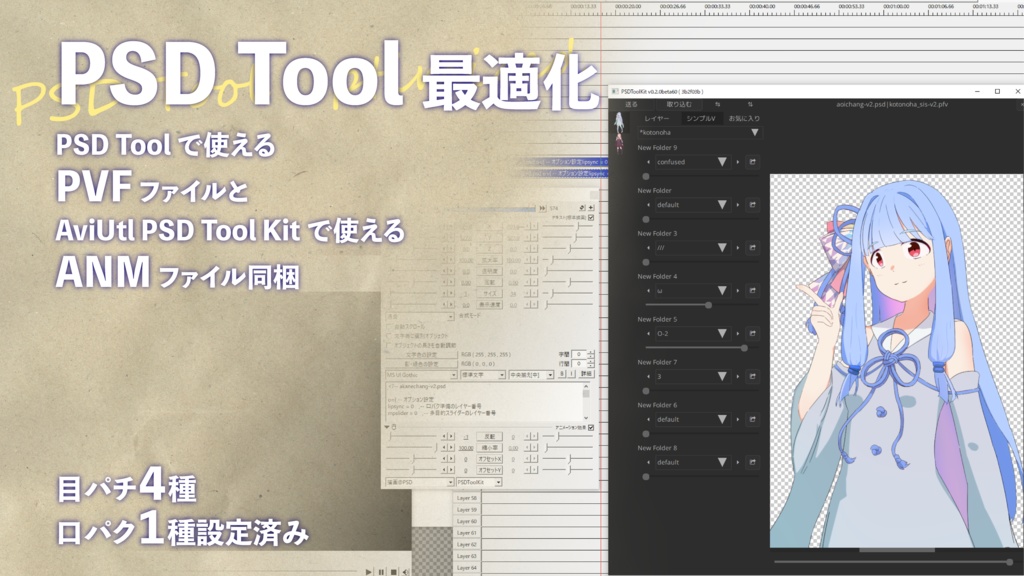Click export icon in New Folder 4 row
This screenshot has width=1024, height=576.
point(752,291)
